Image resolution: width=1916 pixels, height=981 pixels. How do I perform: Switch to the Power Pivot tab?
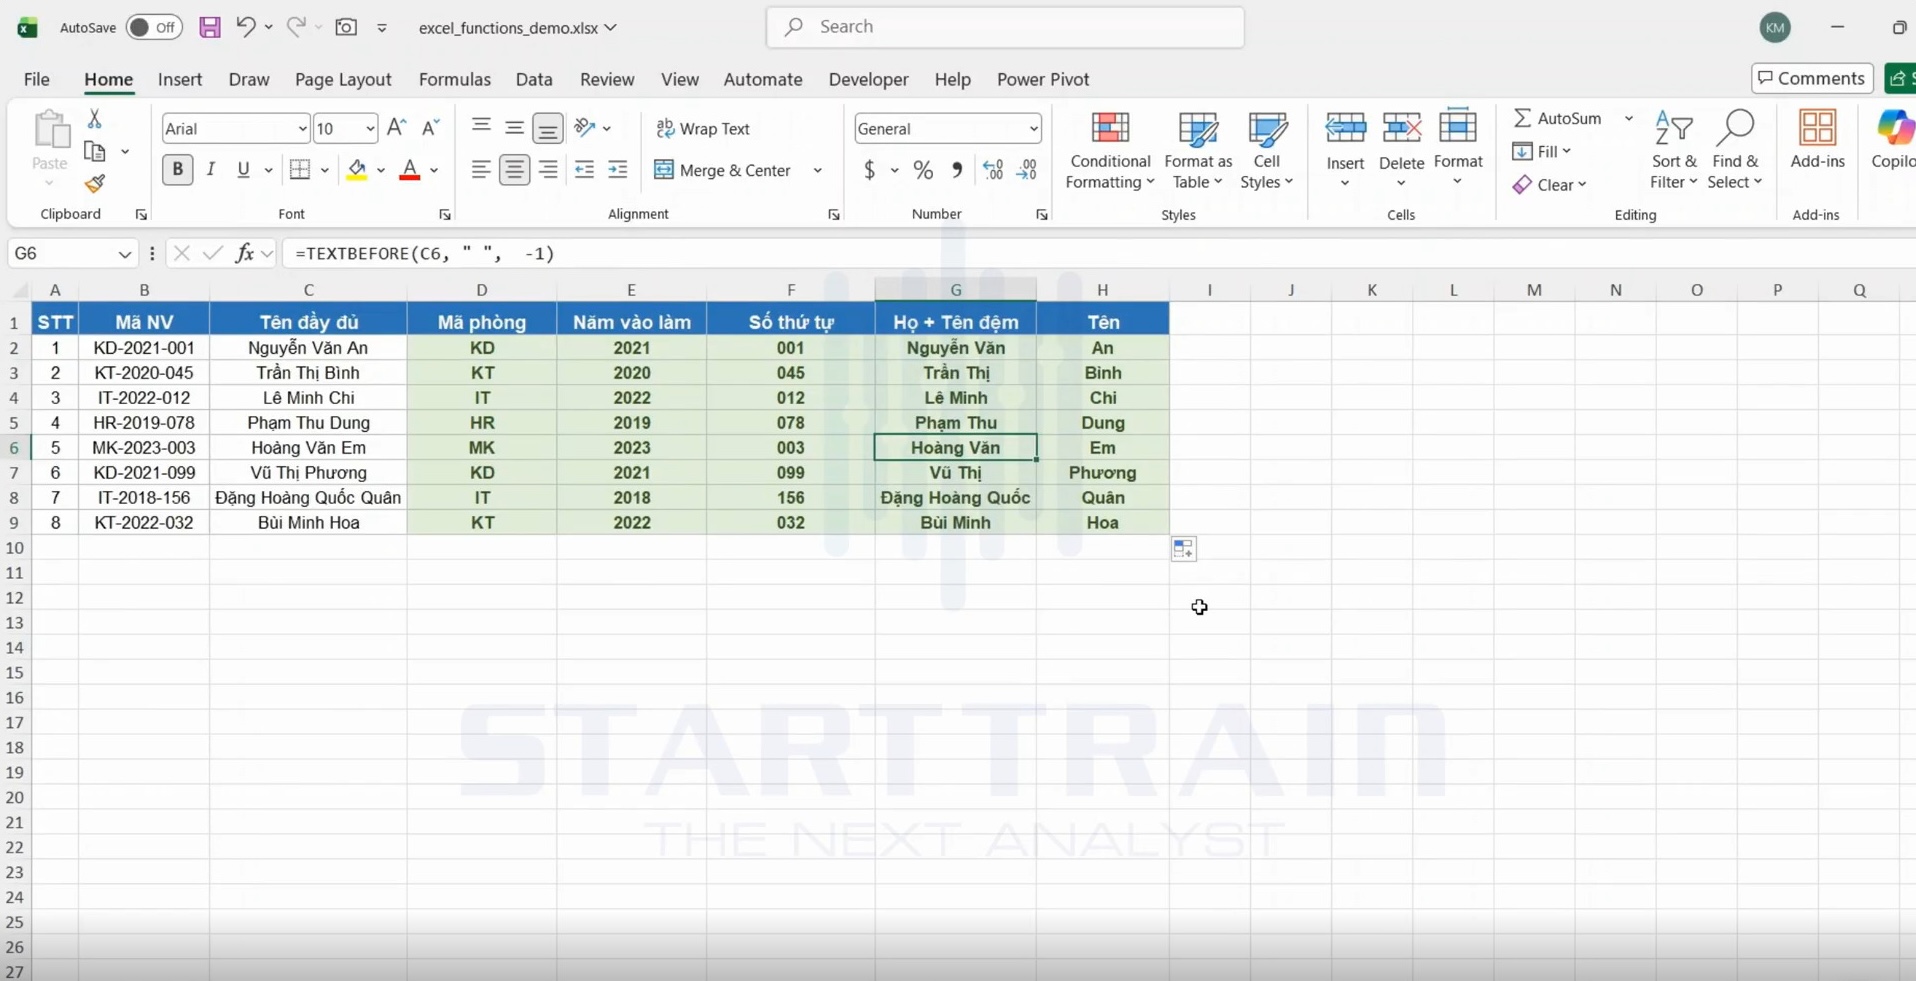tap(1043, 79)
